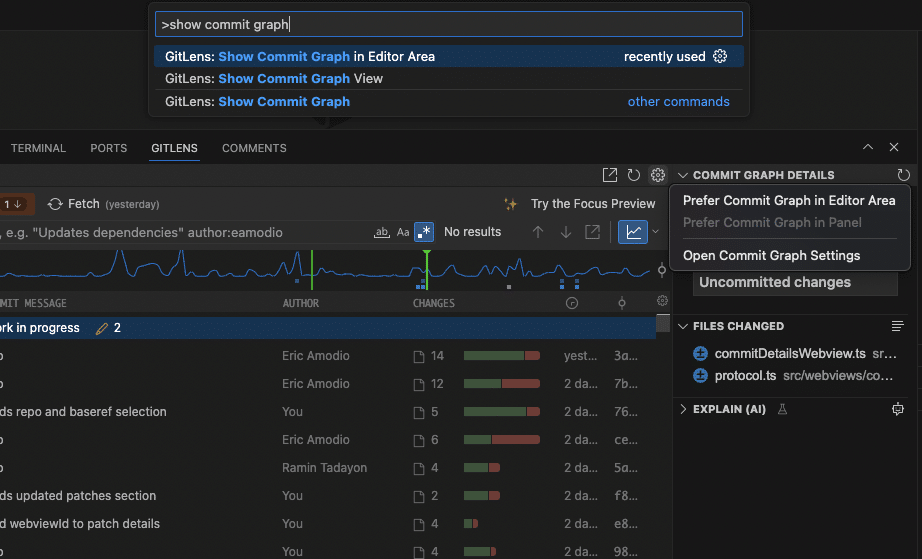Toggle files changed list layout icon
This screenshot has width=922, height=559.
[897, 326]
